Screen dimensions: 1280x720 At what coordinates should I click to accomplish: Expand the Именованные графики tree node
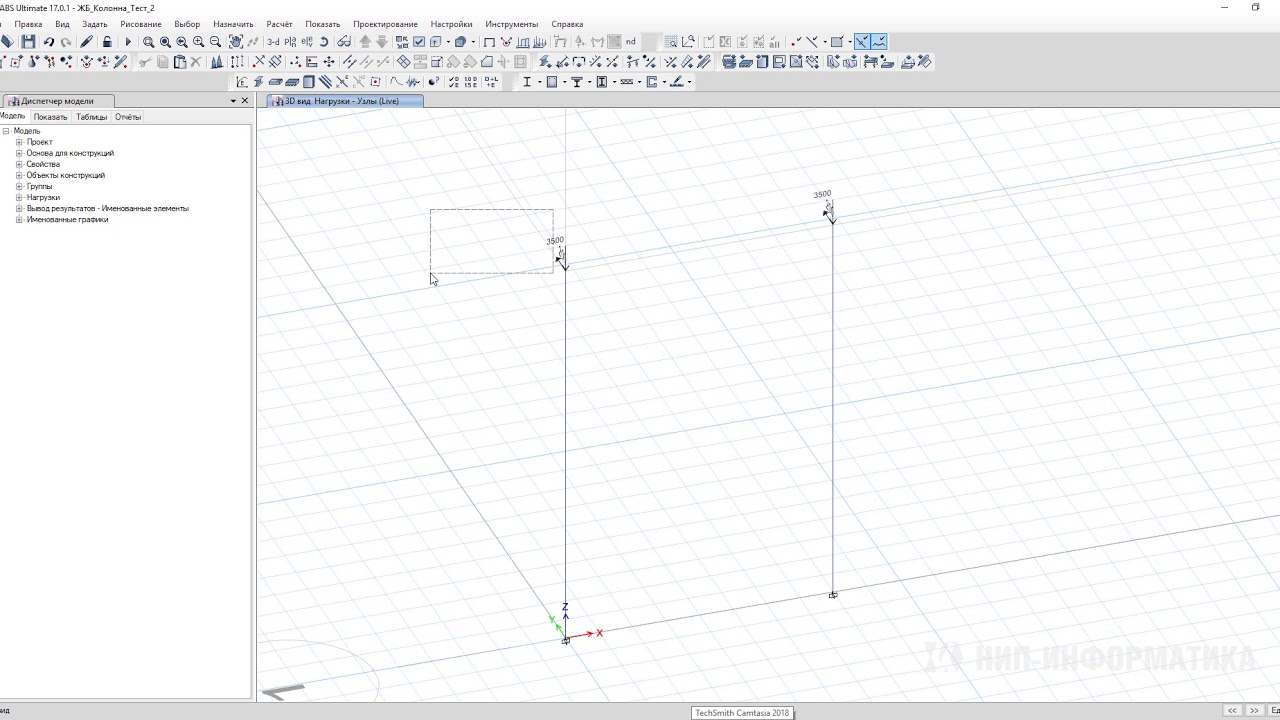tap(19, 219)
